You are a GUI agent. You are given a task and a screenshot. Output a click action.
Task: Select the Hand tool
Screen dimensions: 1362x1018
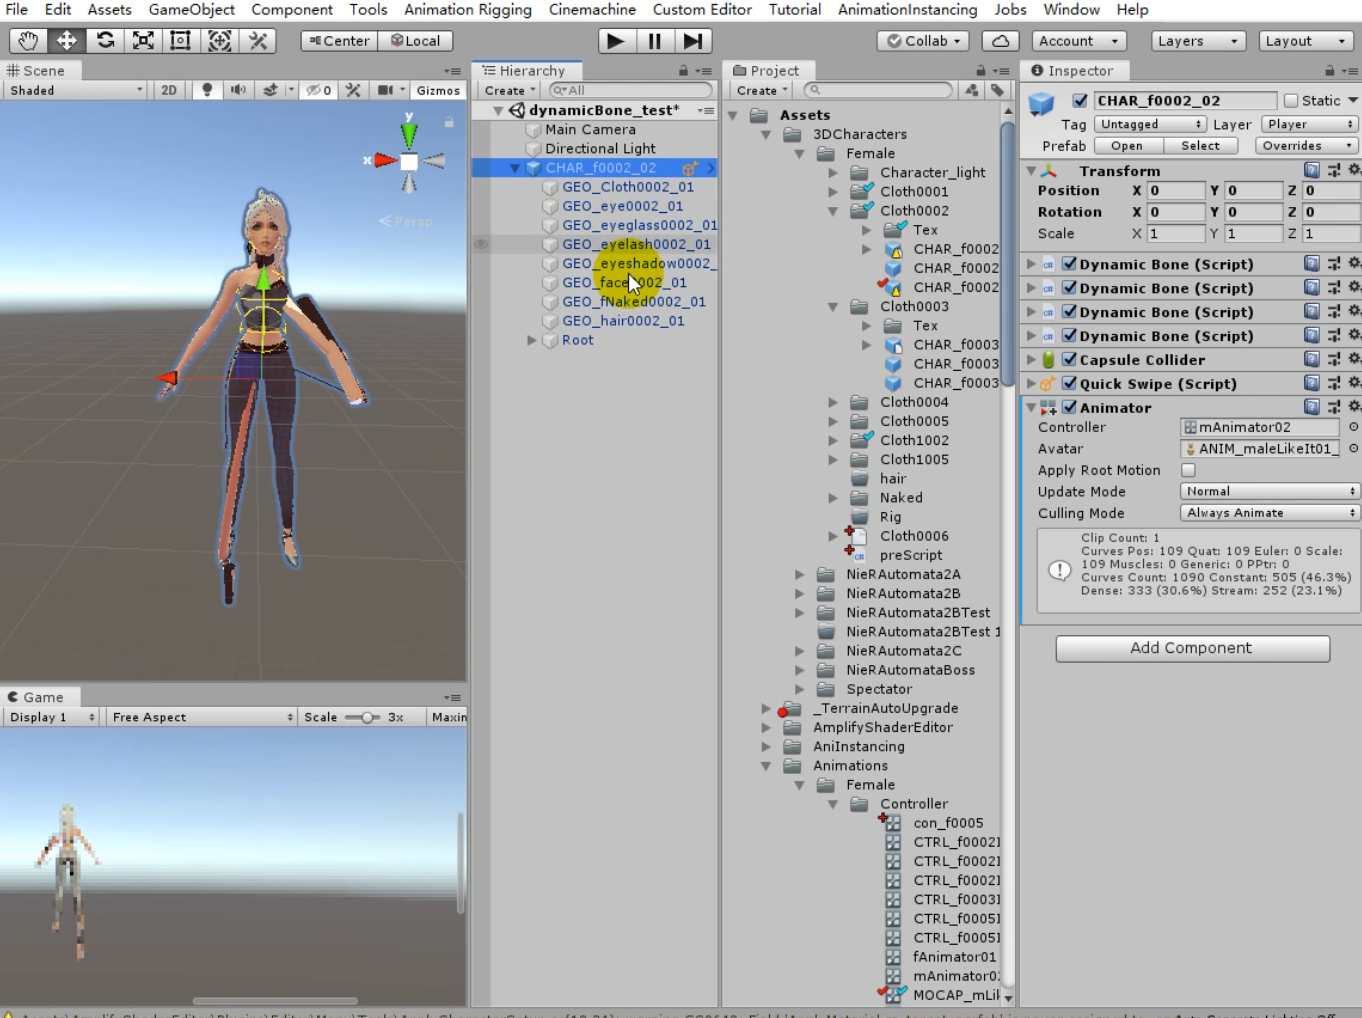[28, 40]
